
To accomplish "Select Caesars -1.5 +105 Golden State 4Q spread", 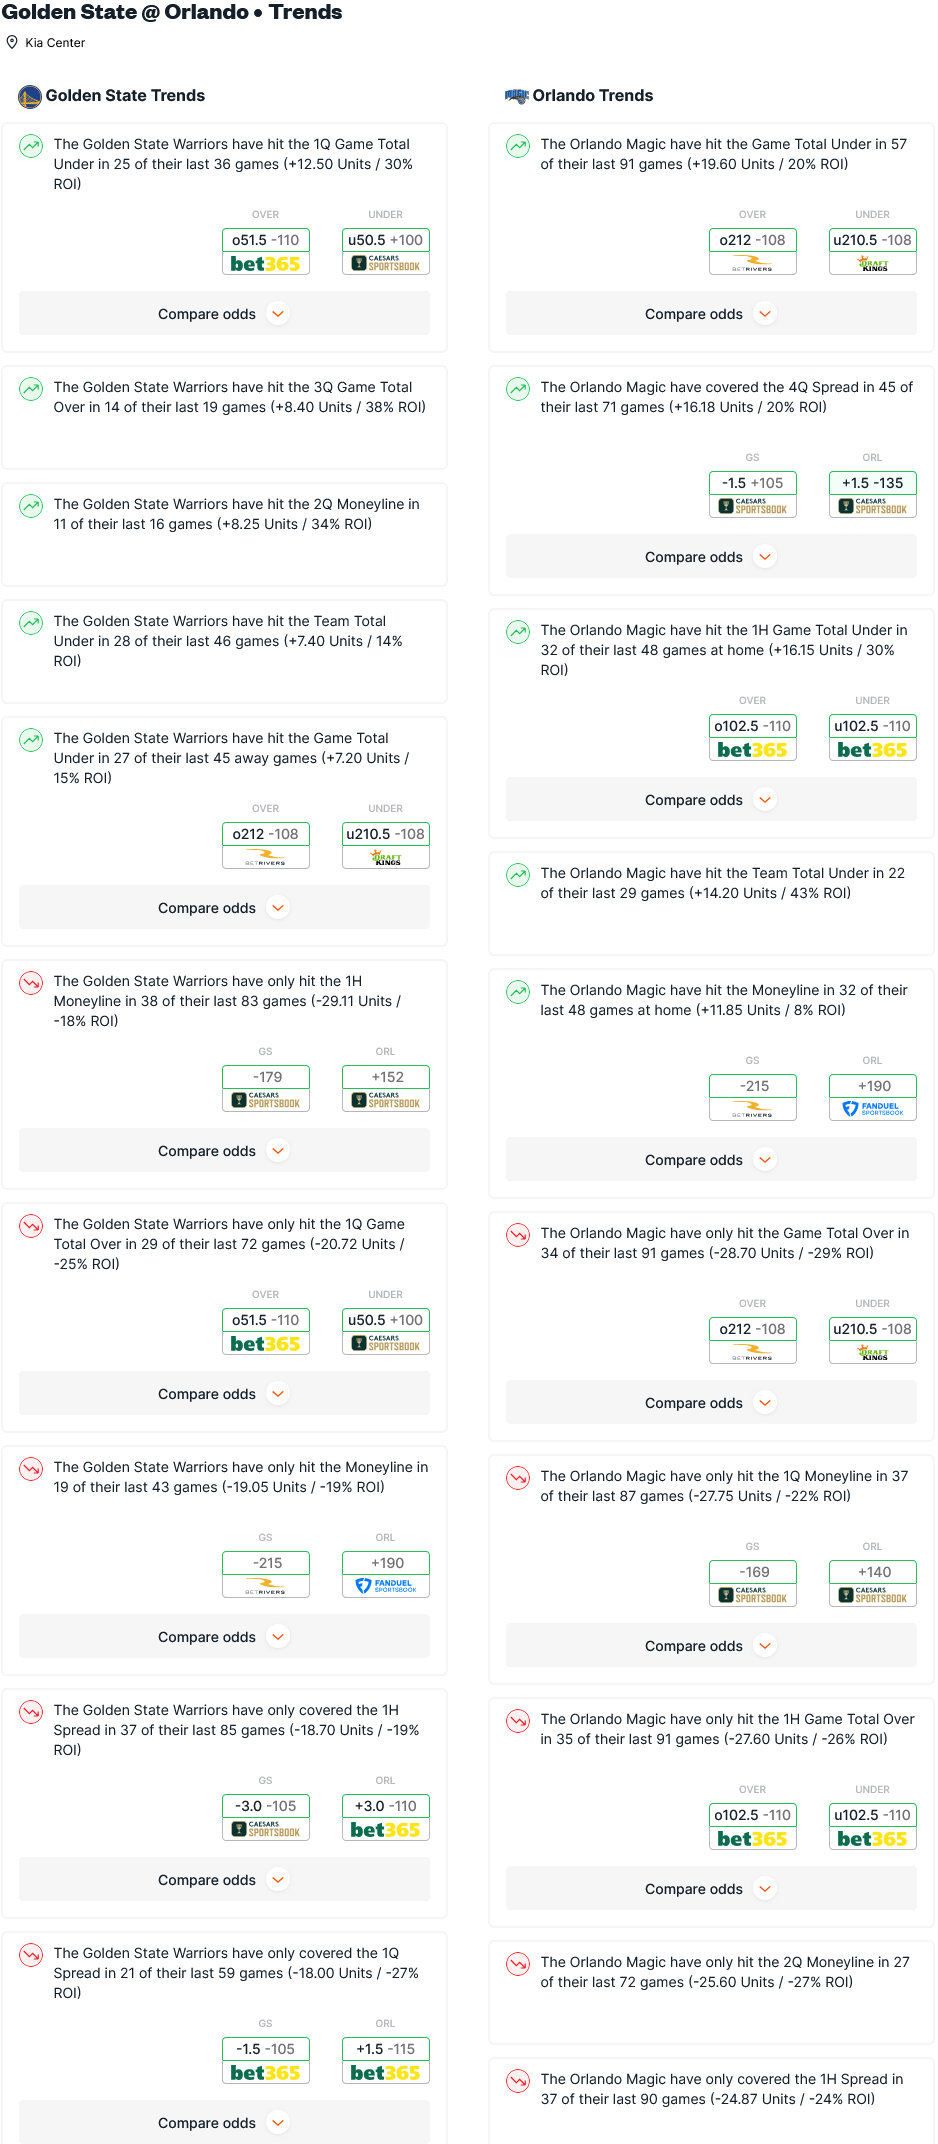I will (x=753, y=494).
